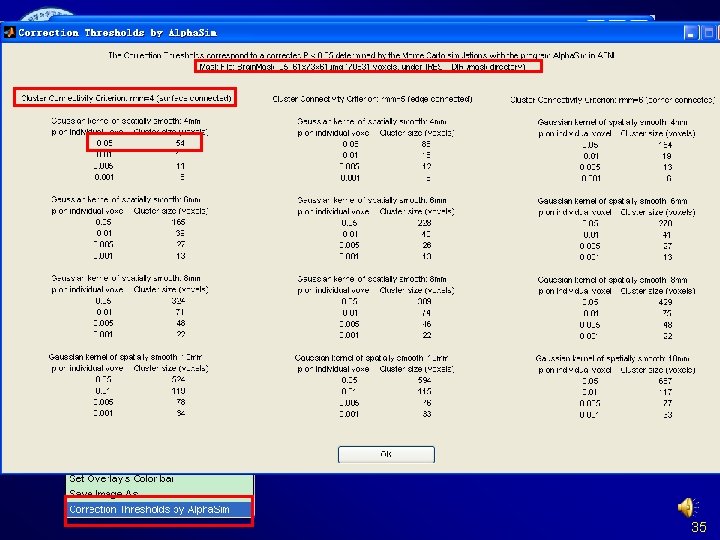Click the OK button in the AlphaSim dialog
Screen dimensions: 720x540
[386, 454]
